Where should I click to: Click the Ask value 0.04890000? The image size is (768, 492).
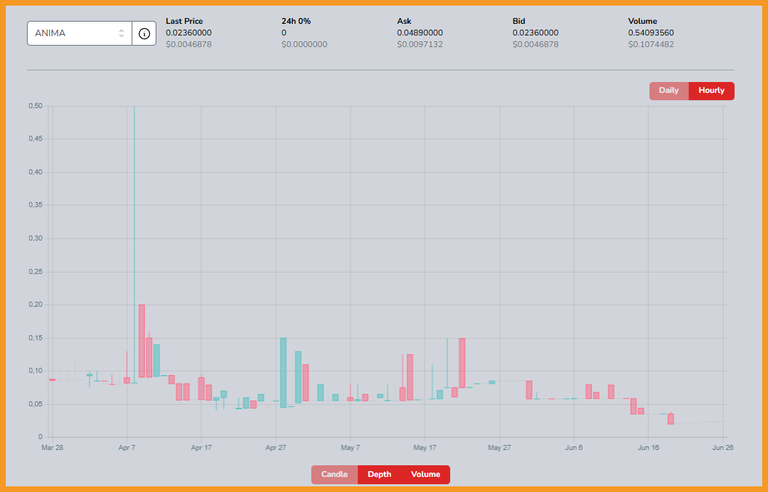(420, 33)
